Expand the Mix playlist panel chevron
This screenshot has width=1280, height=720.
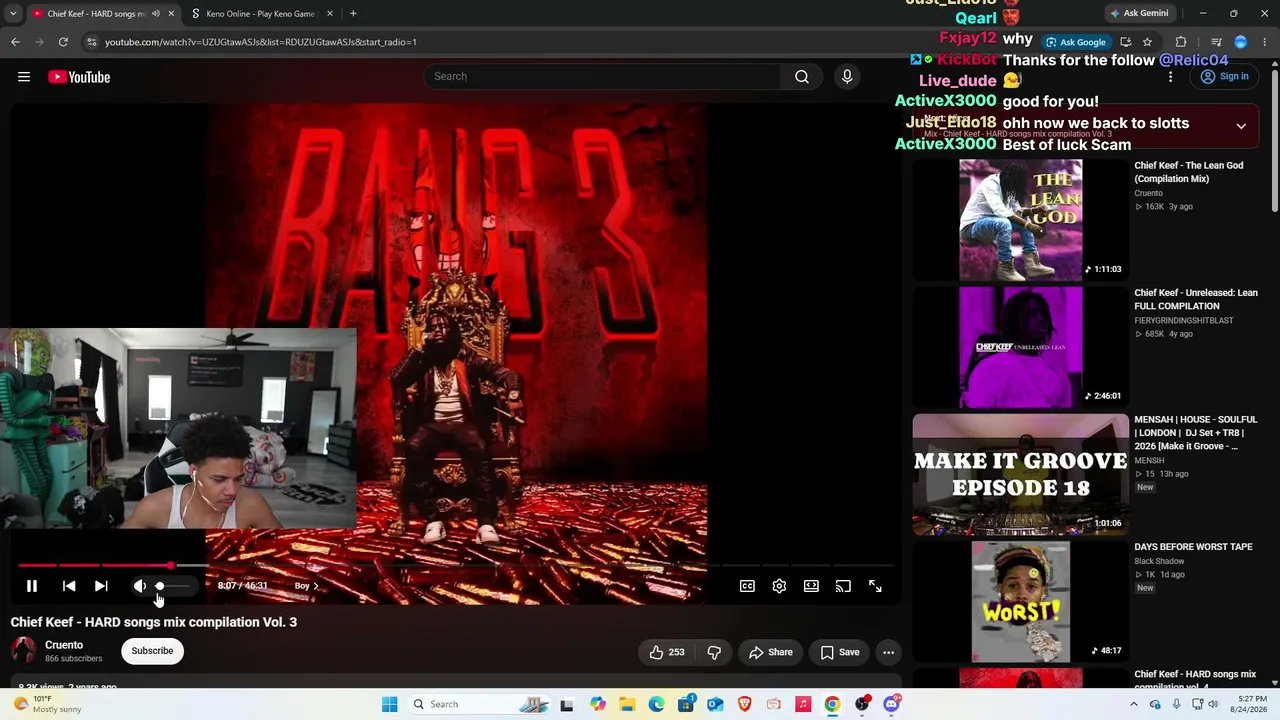[x=1241, y=127]
